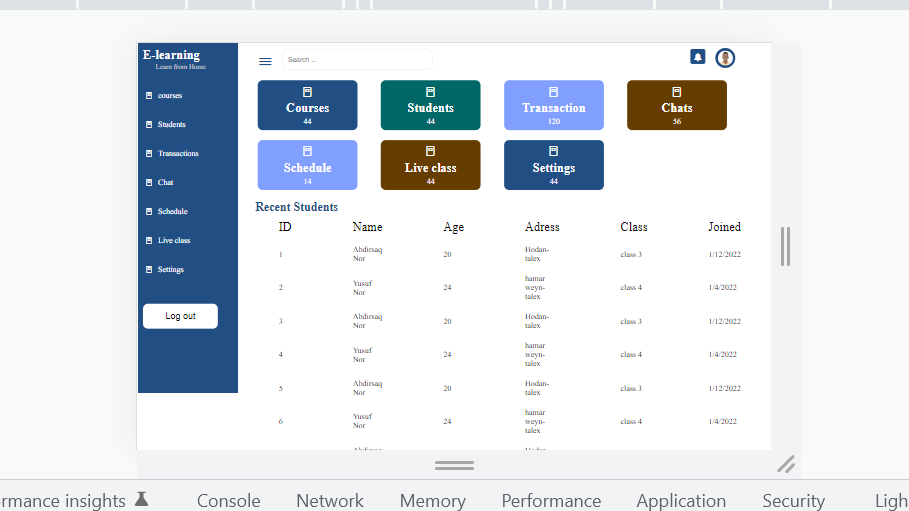Click the Live class sidebar icon
Viewport: 909px width, 511px height.
149,240
